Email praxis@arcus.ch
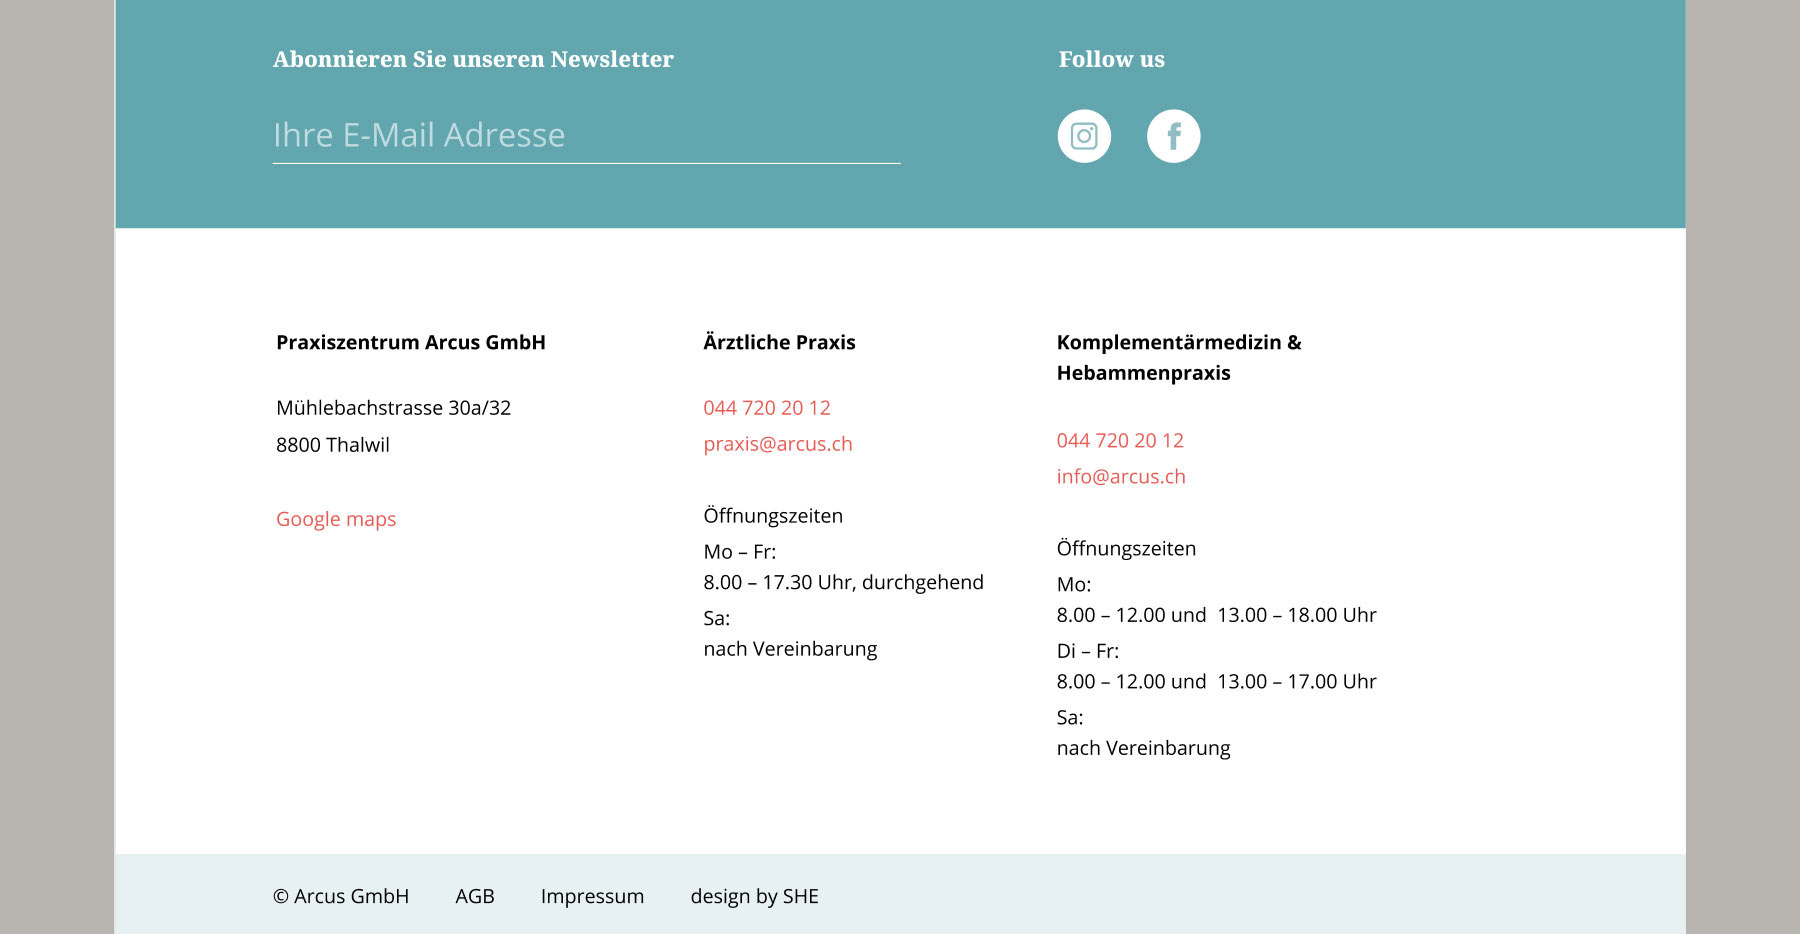 coord(778,444)
